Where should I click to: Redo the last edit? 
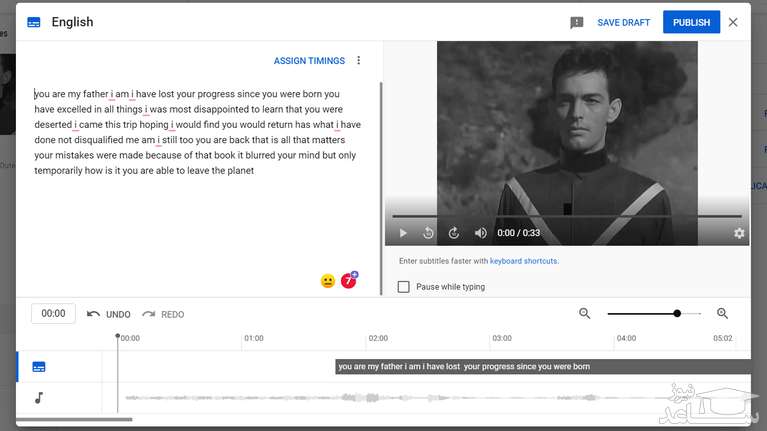pos(163,314)
